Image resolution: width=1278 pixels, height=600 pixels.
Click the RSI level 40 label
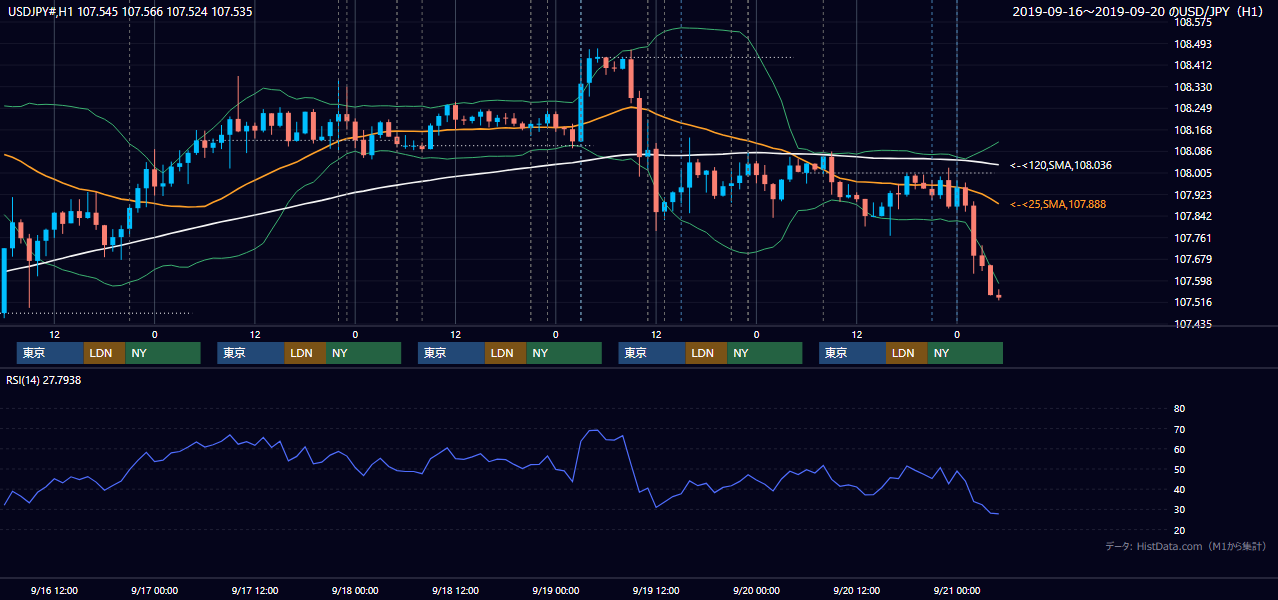point(1179,489)
